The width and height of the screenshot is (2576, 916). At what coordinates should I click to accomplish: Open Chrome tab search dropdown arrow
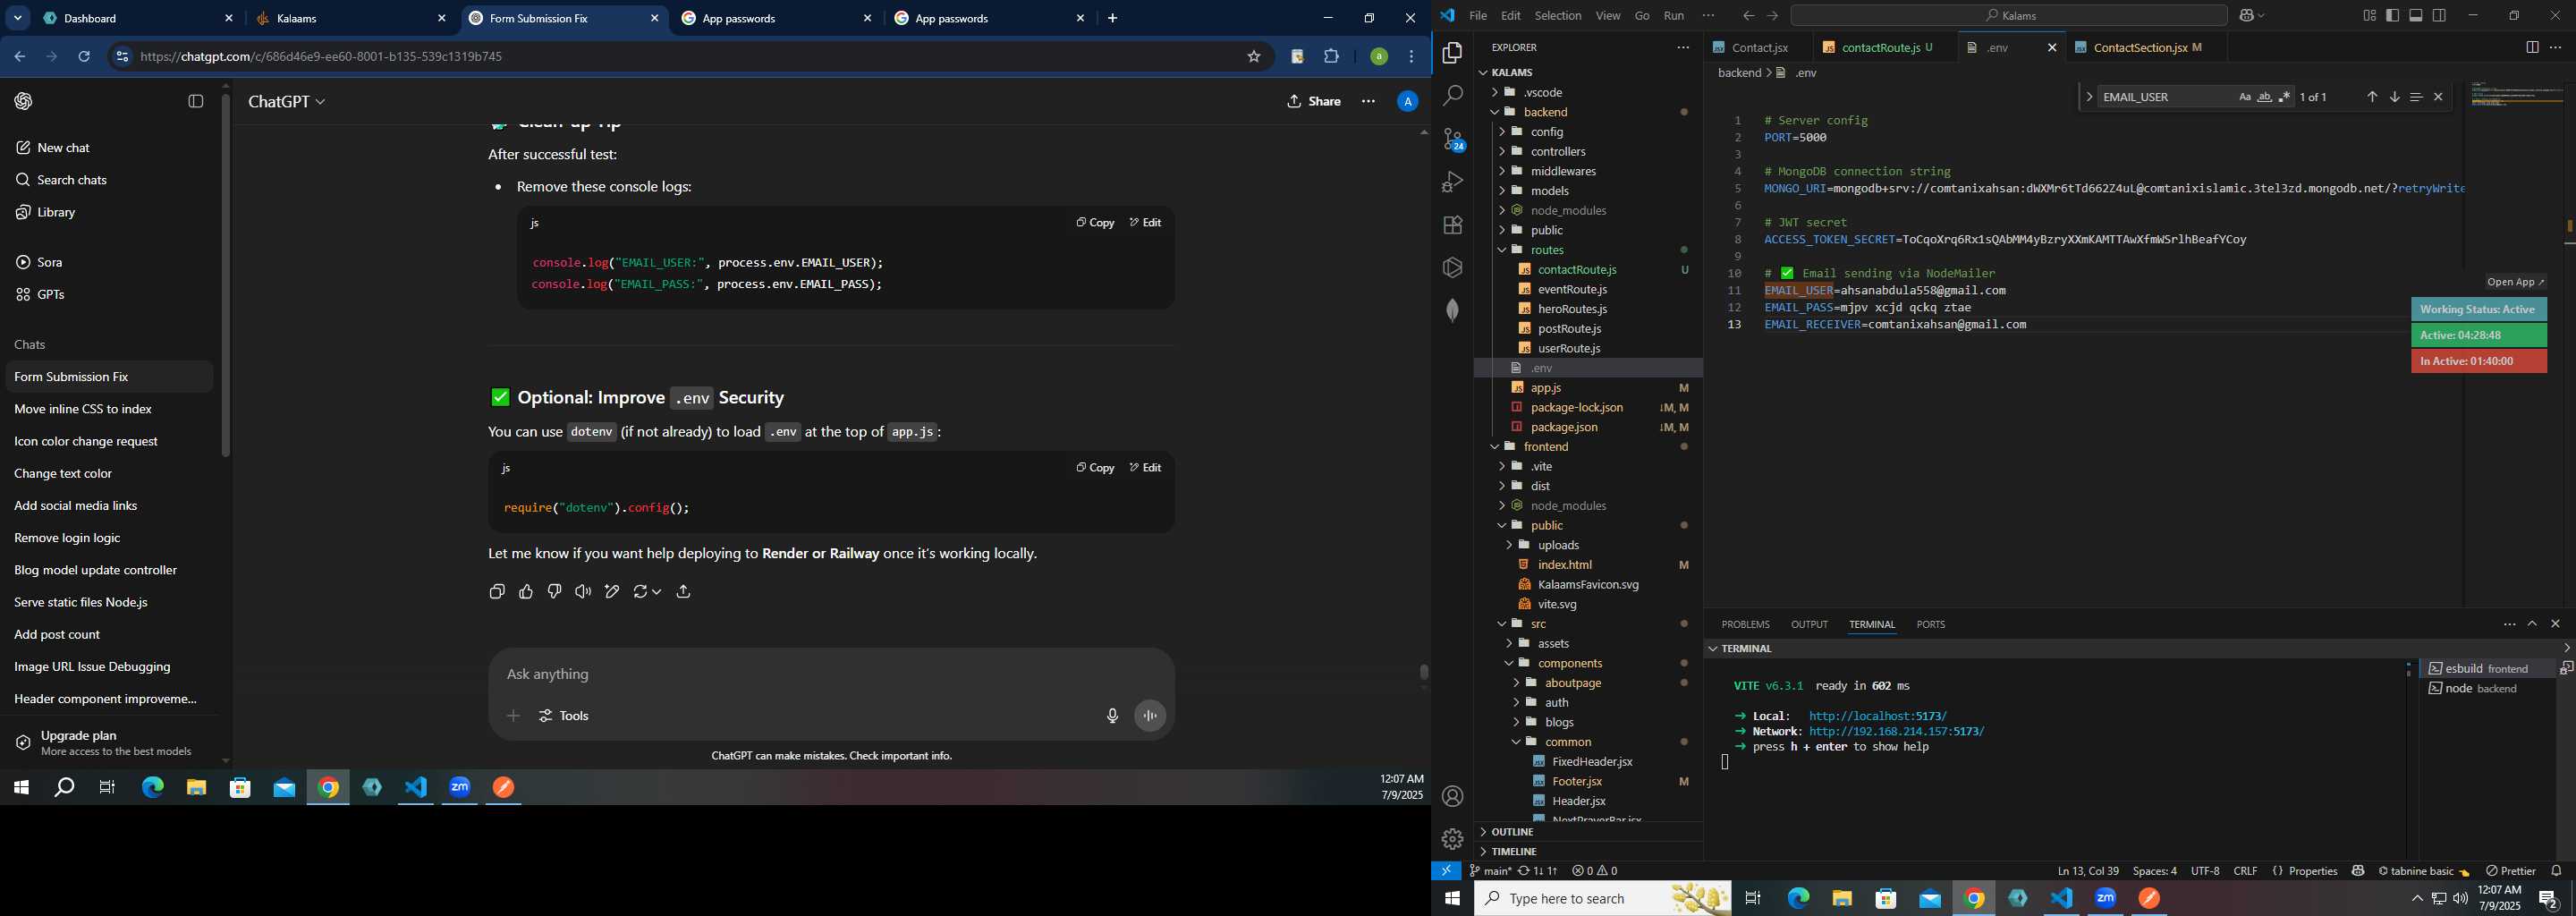click(x=18, y=18)
